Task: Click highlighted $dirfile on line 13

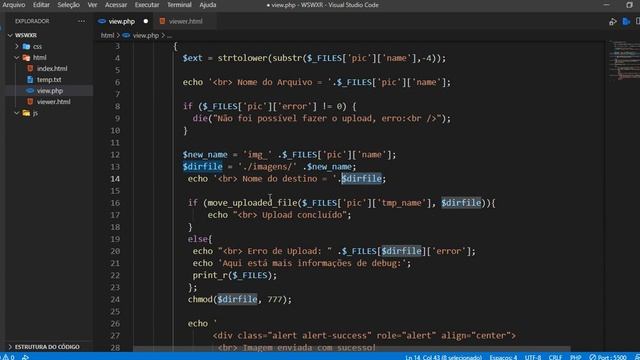Action: click(x=202, y=167)
